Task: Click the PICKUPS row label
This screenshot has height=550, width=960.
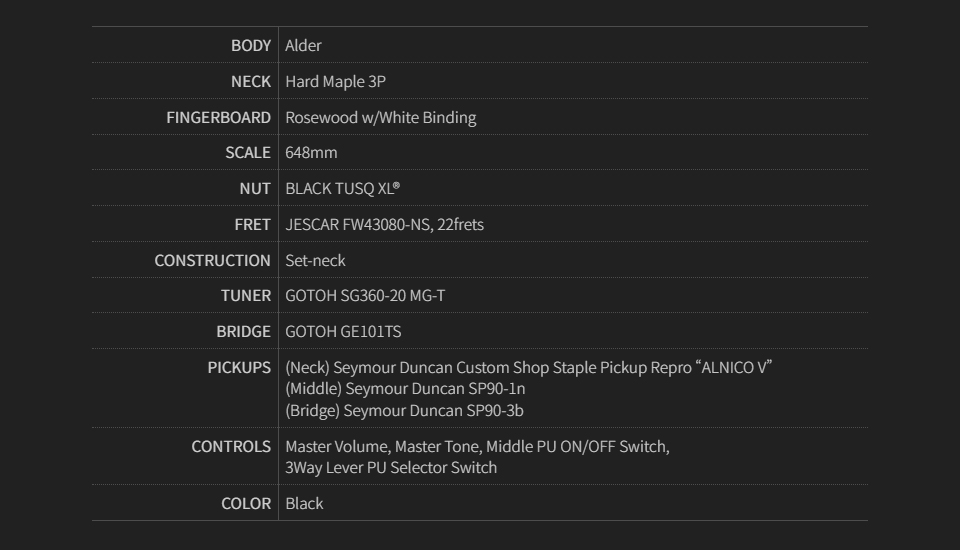Action: pos(239,367)
